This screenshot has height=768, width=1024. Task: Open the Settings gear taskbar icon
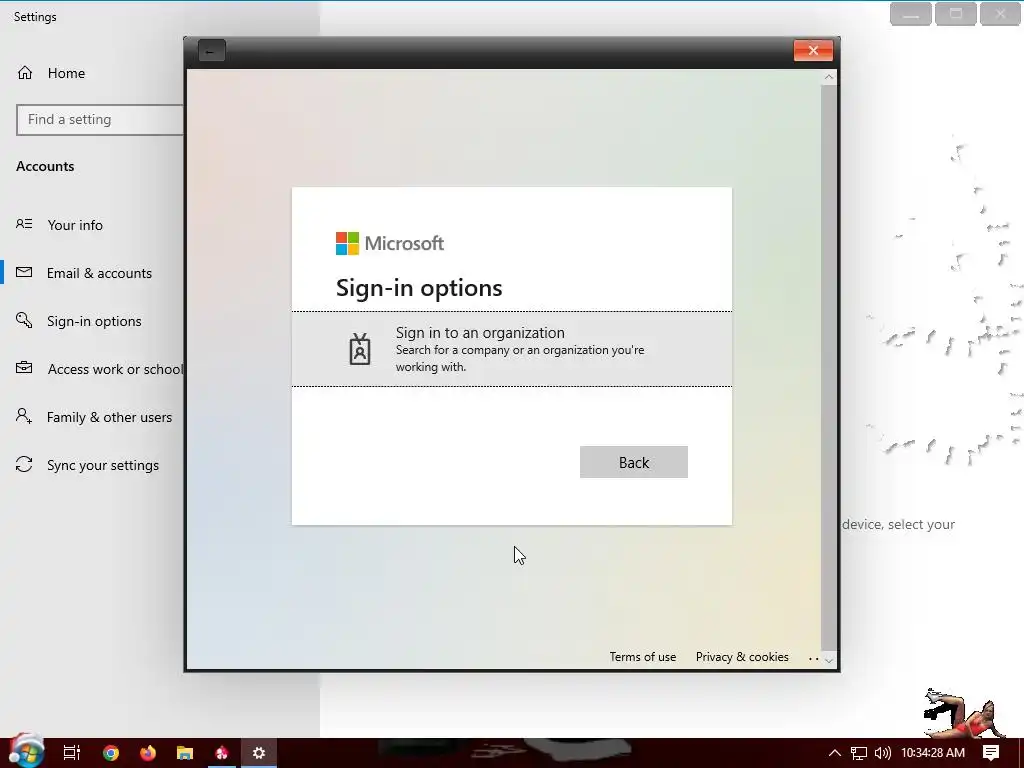point(259,753)
